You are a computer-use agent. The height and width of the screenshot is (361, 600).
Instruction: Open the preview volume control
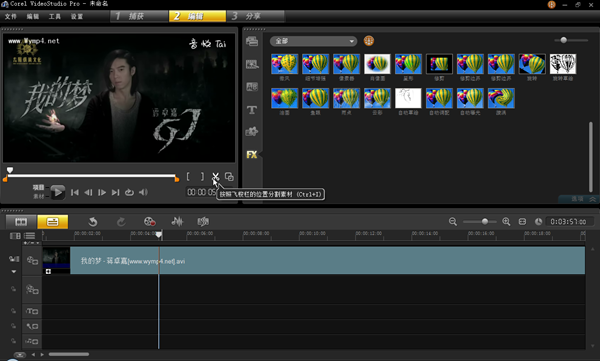(143, 192)
